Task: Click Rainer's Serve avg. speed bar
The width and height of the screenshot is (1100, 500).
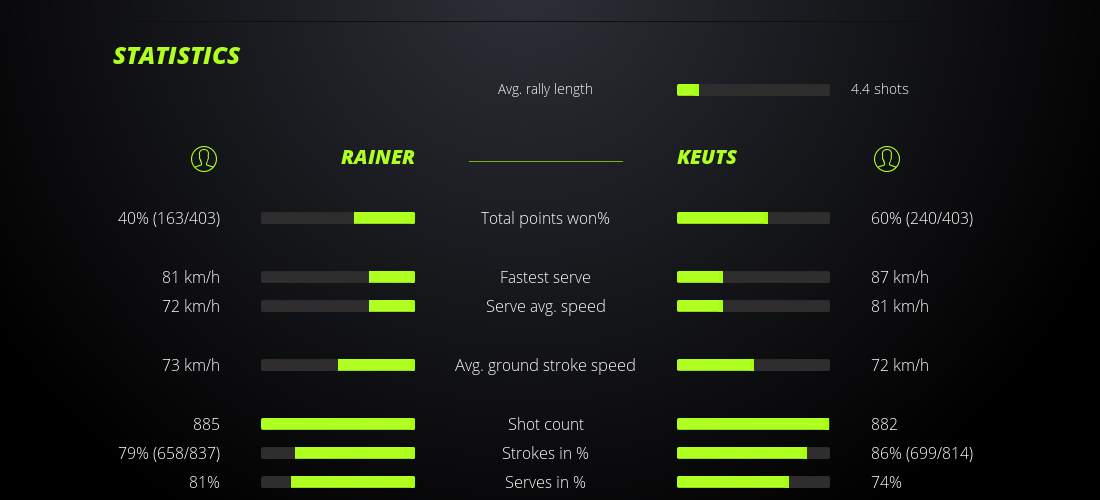Action: tap(338, 306)
